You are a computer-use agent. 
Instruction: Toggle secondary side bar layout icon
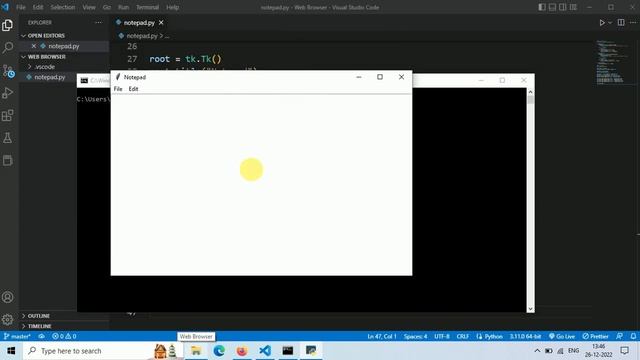tap(562, 7)
